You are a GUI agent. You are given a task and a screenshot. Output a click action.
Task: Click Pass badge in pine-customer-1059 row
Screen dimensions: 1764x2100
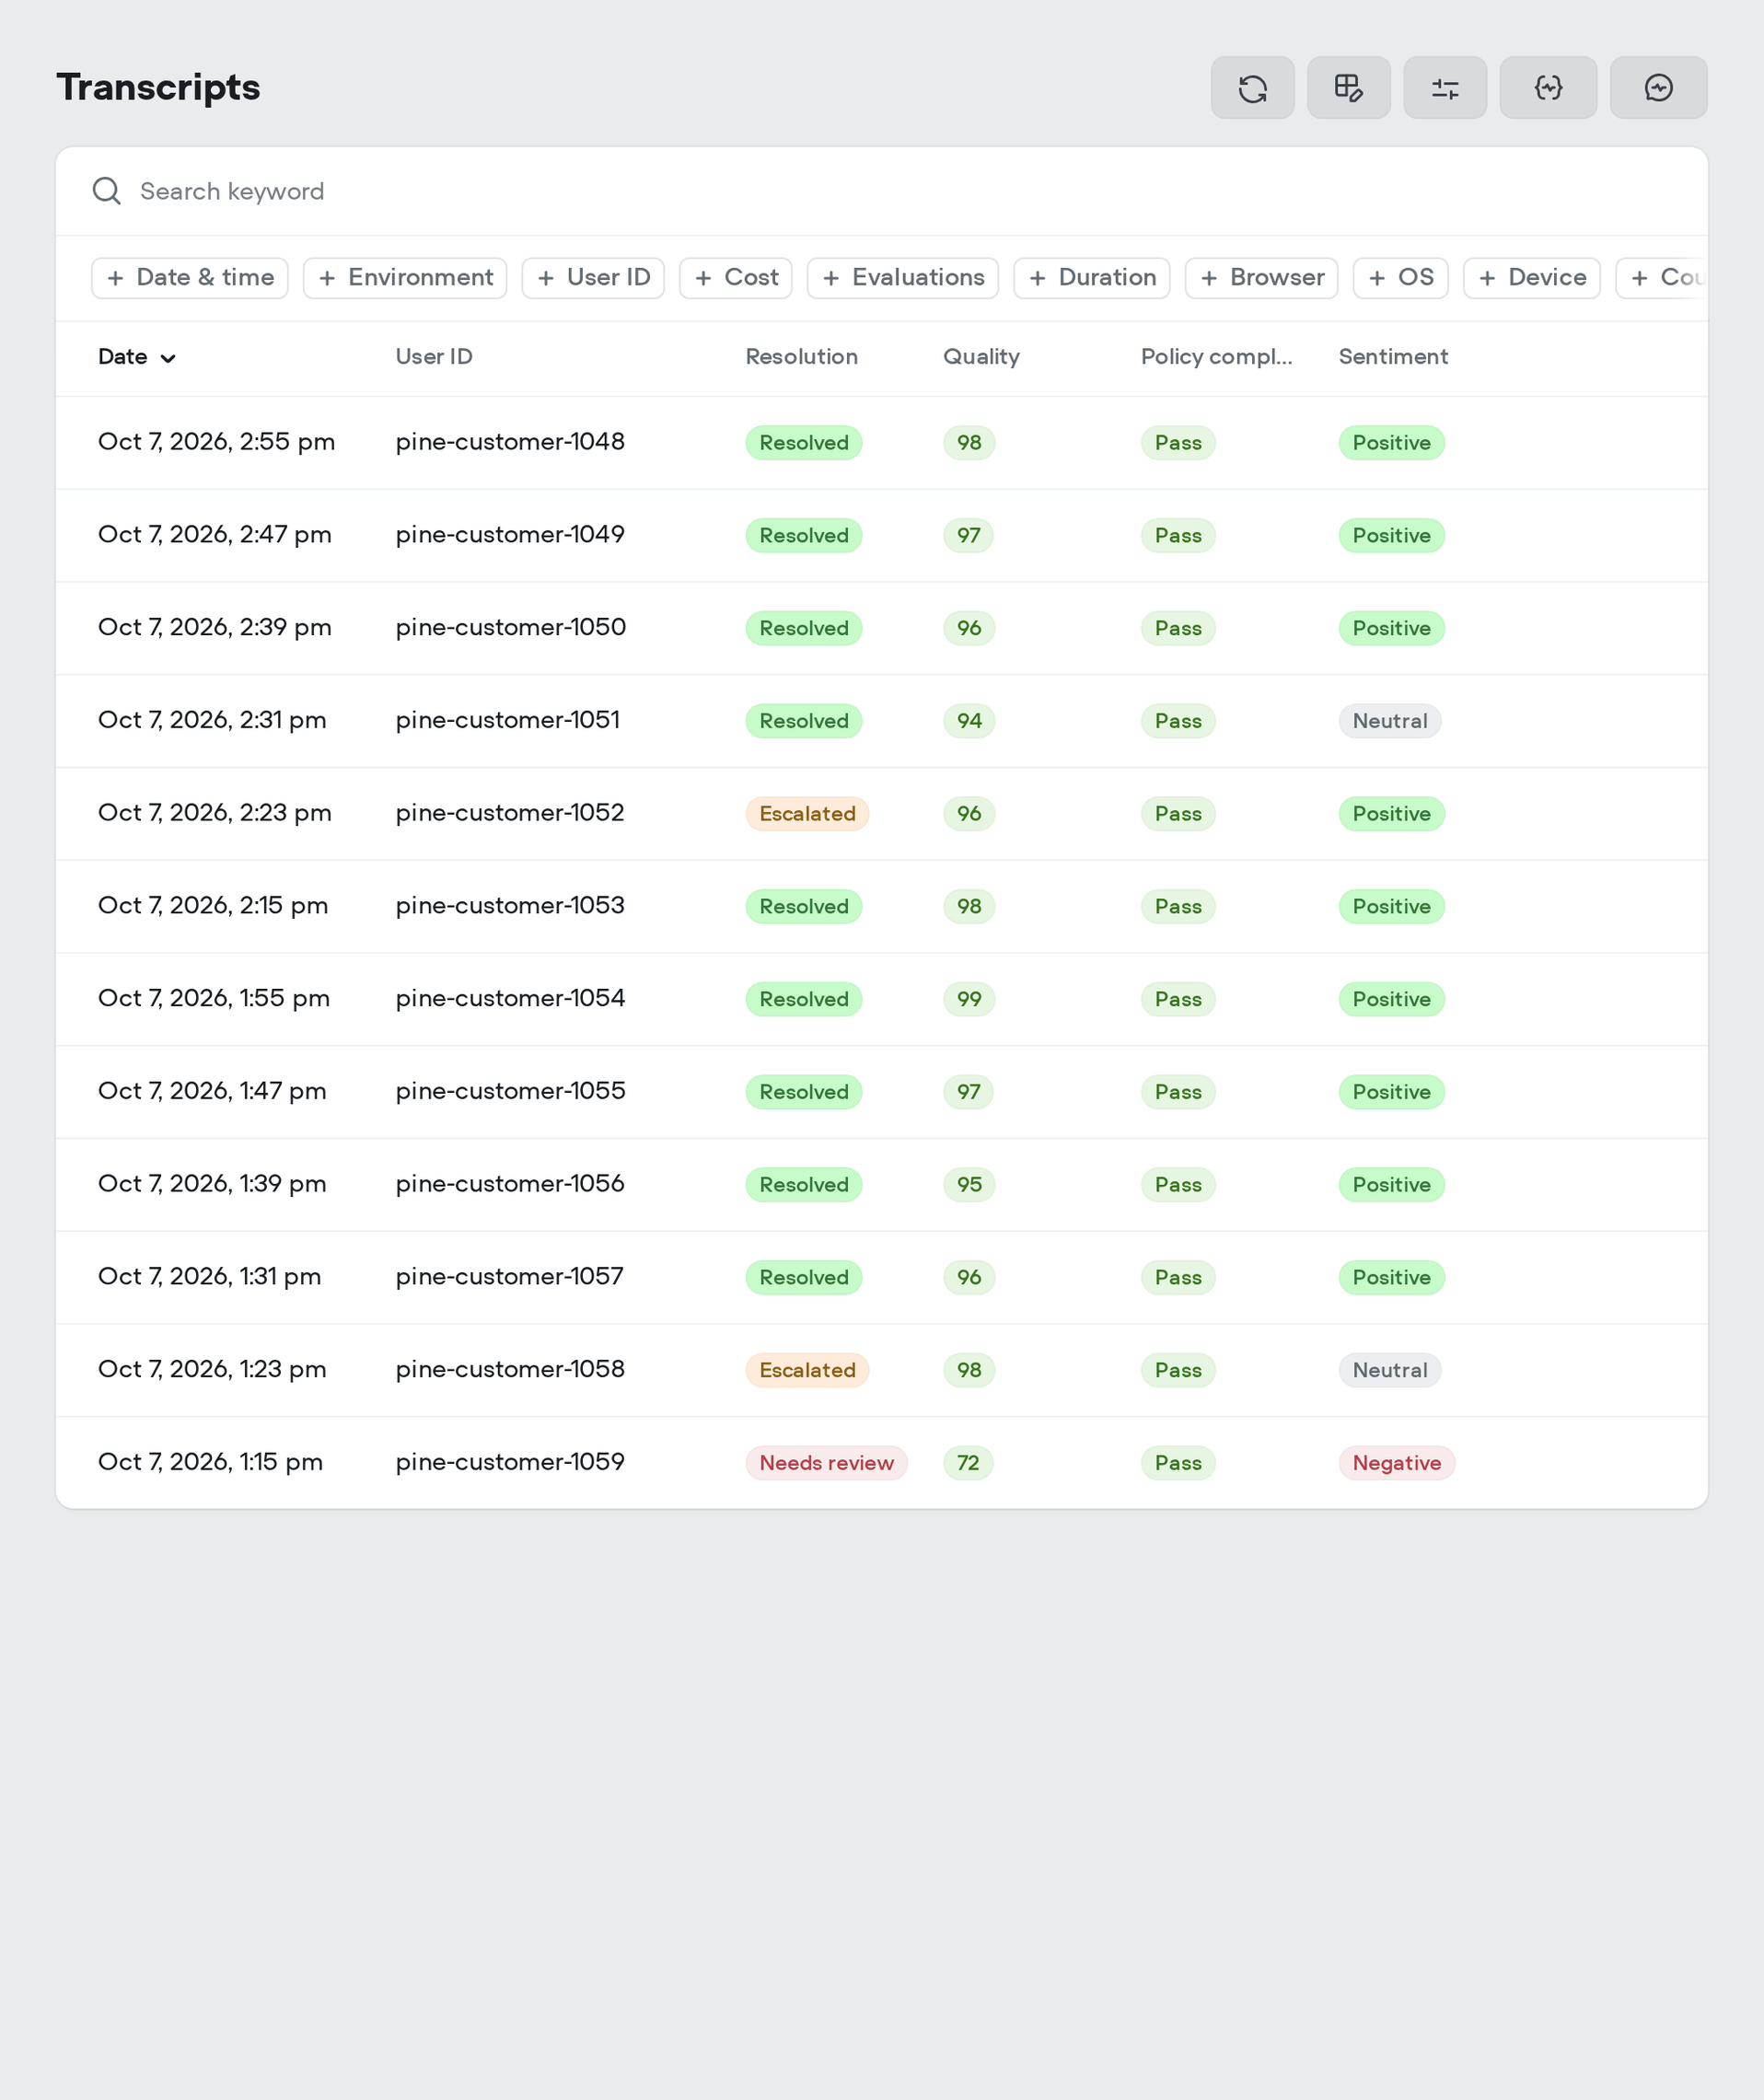[x=1178, y=1463]
